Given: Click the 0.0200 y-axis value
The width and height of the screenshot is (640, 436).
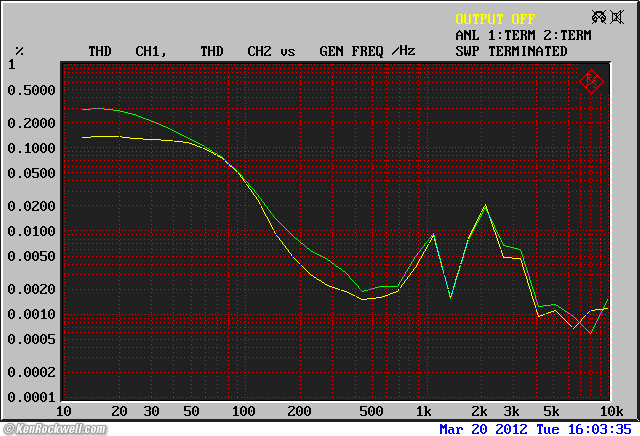Looking at the screenshot, I should (31, 206).
